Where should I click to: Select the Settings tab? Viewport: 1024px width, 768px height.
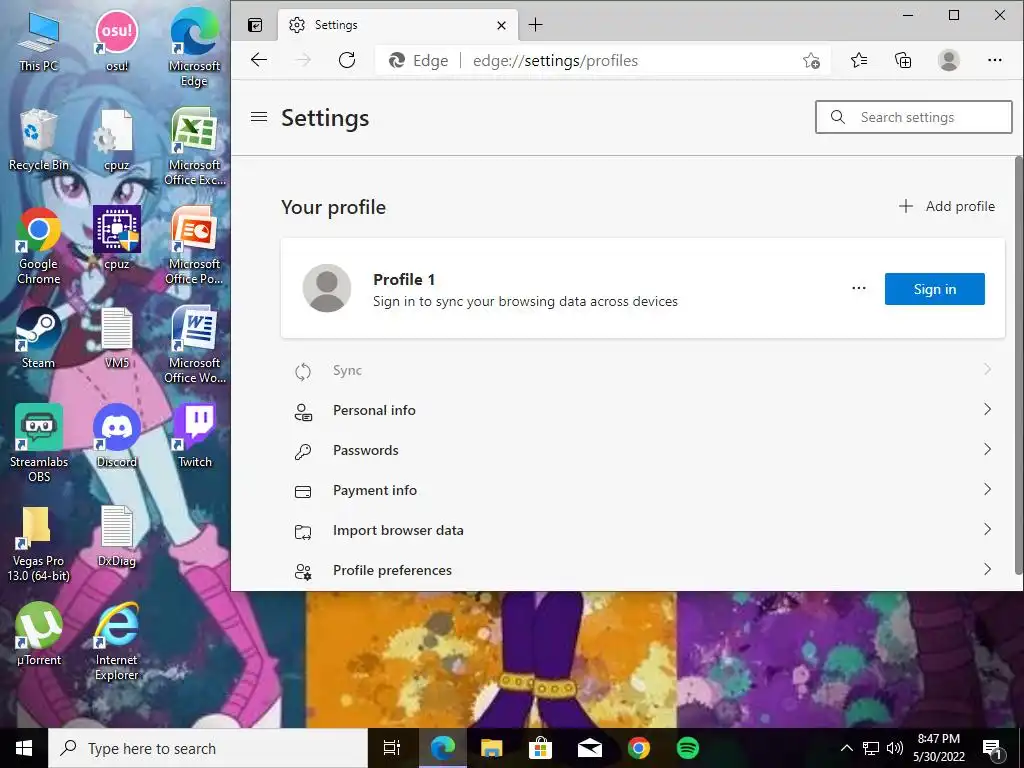click(x=398, y=25)
